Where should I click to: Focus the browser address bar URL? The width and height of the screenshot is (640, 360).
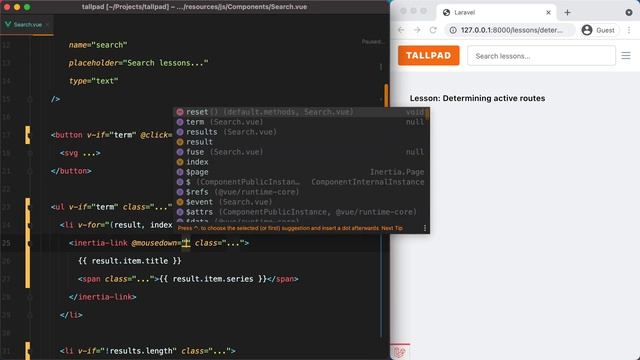pos(512,30)
